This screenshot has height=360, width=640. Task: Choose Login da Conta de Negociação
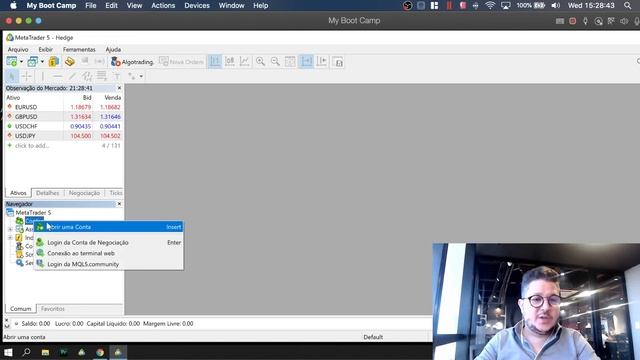pyautogui.click(x=109, y=242)
